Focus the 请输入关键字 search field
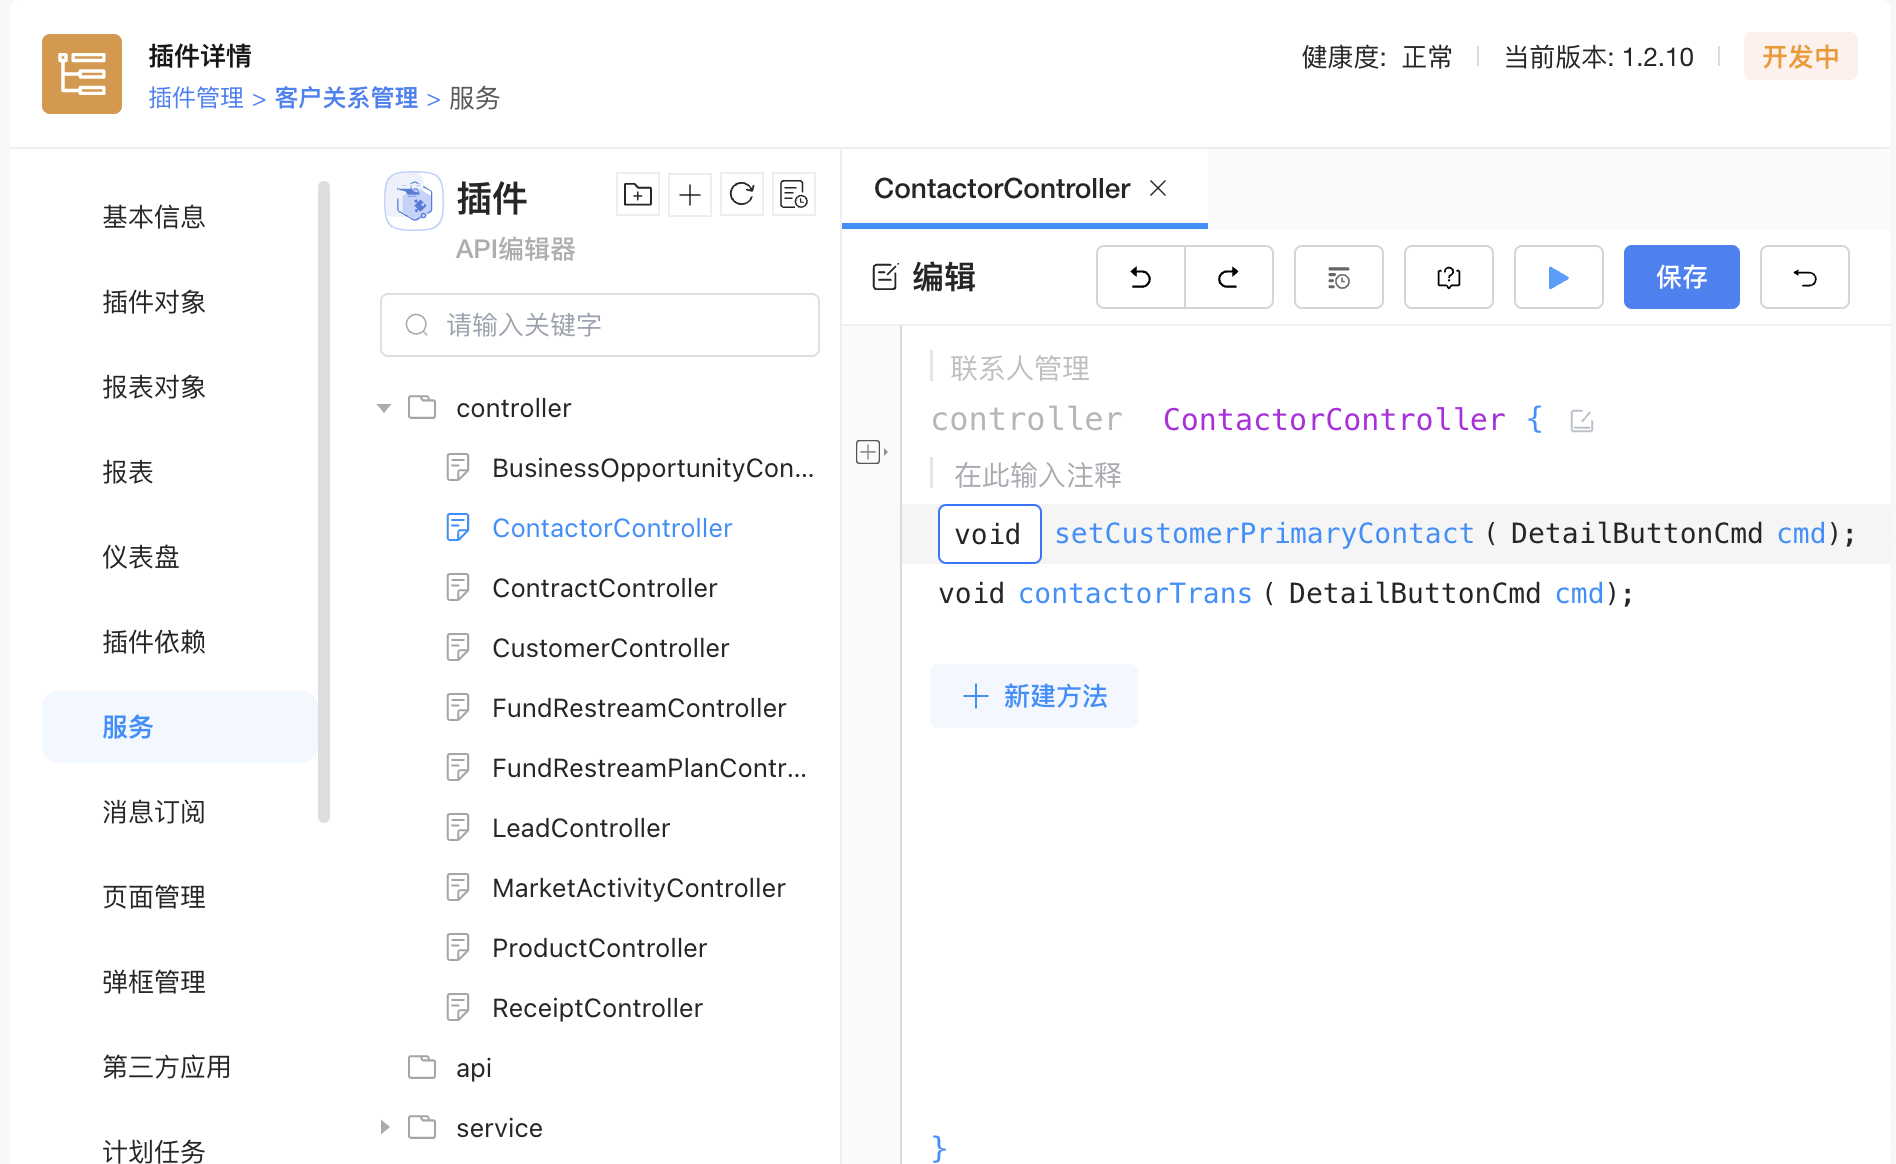Image resolution: width=1896 pixels, height=1164 pixels. (x=600, y=325)
